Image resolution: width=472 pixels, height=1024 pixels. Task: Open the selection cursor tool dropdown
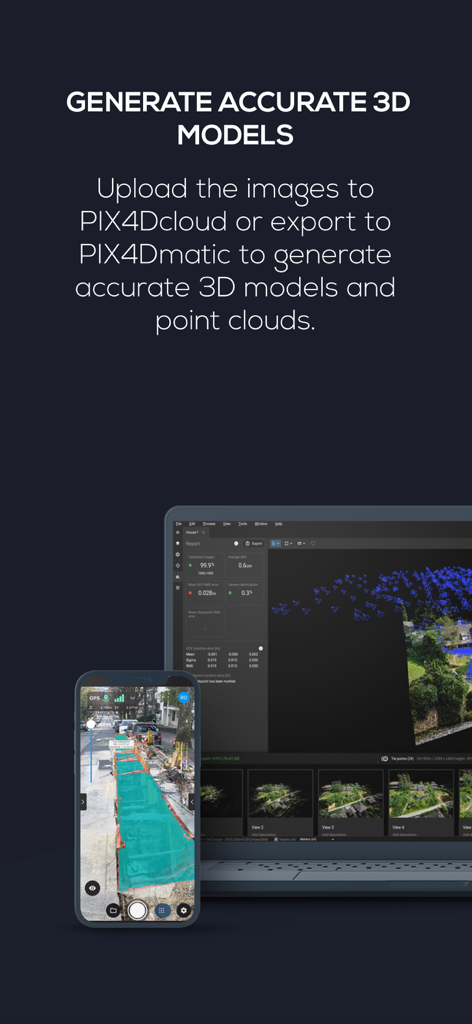point(275,543)
